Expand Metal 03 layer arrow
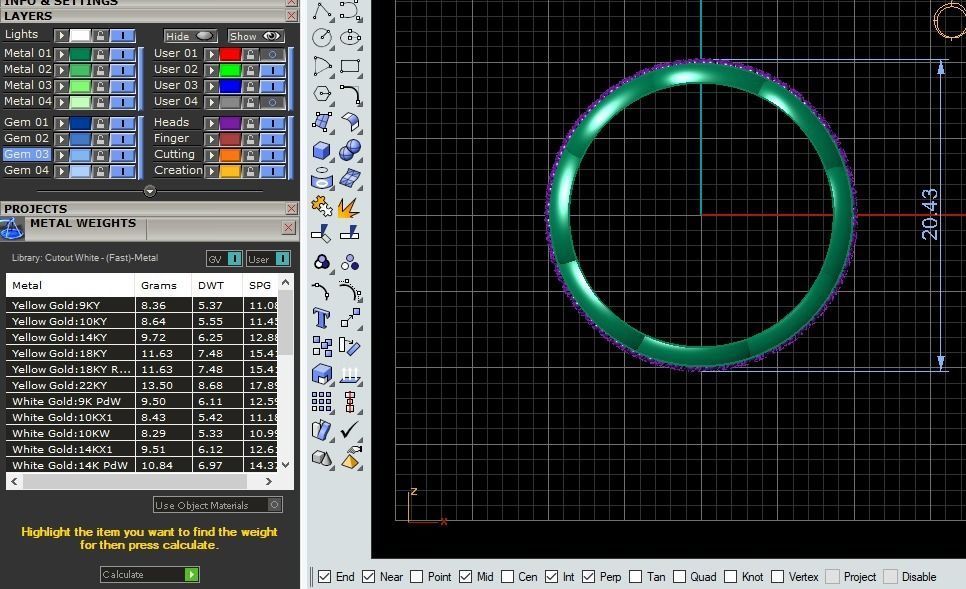 tap(61, 86)
